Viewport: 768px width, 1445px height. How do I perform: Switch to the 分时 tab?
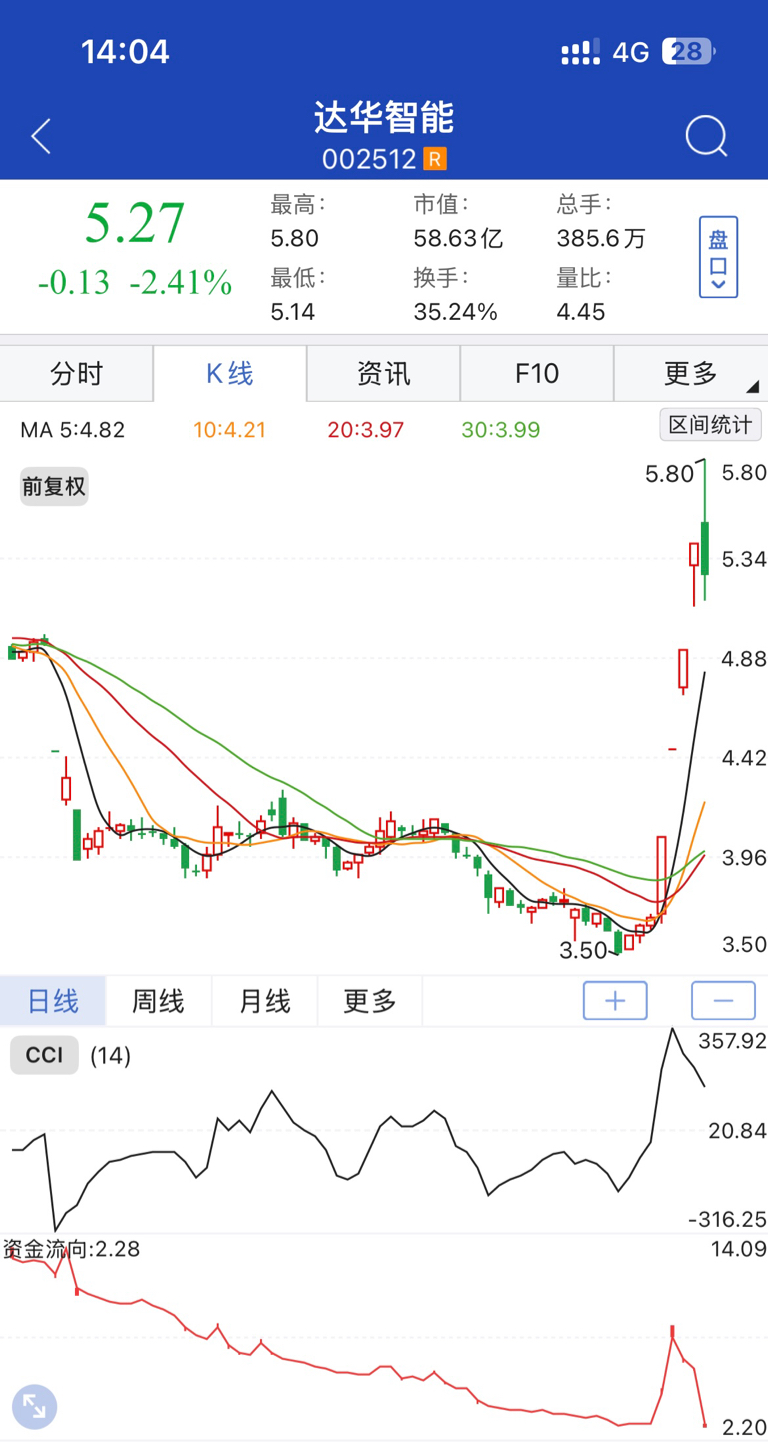(77, 374)
